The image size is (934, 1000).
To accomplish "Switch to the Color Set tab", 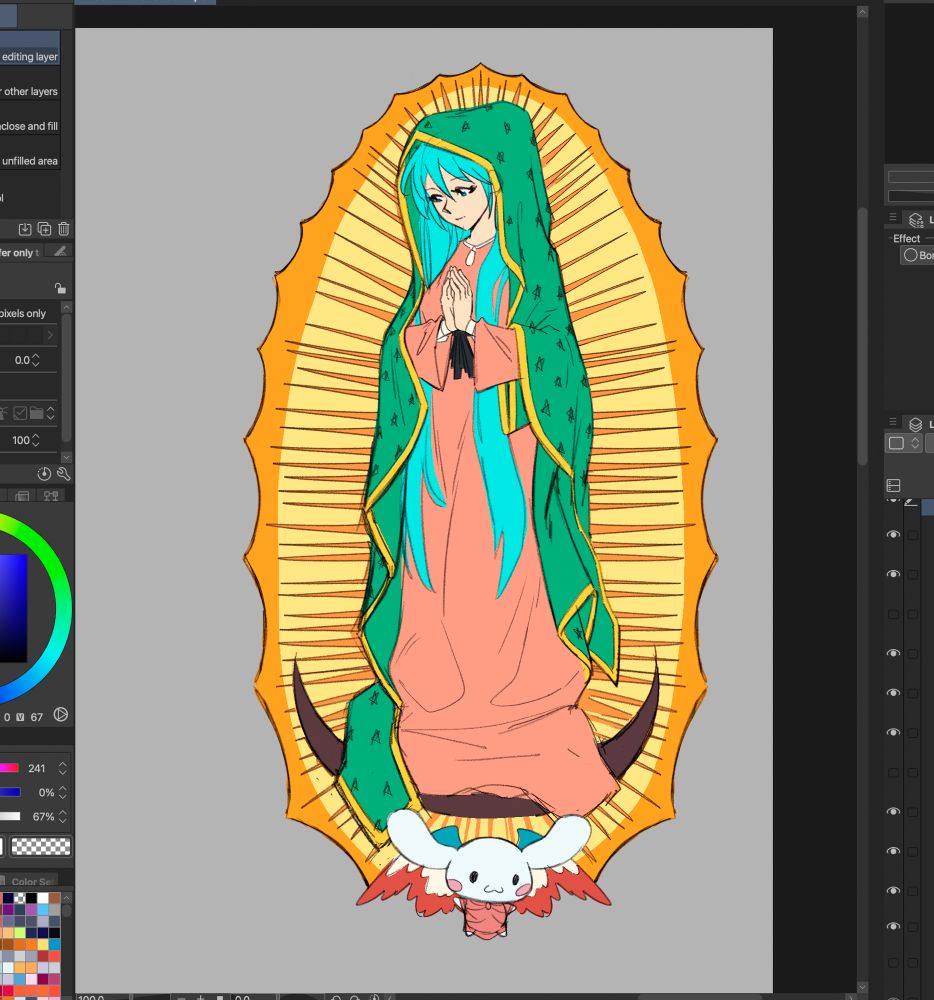I will (x=30, y=881).
